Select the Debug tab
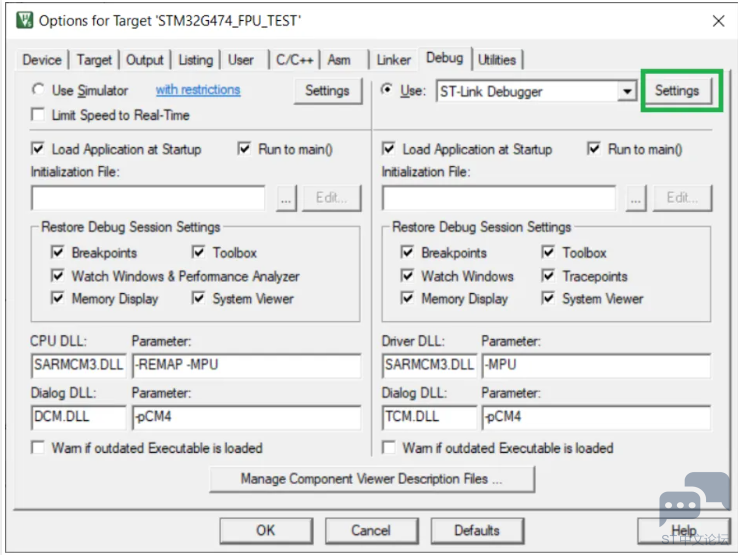Image resolution: width=738 pixels, height=555 pixels. [x=444, y=58]
